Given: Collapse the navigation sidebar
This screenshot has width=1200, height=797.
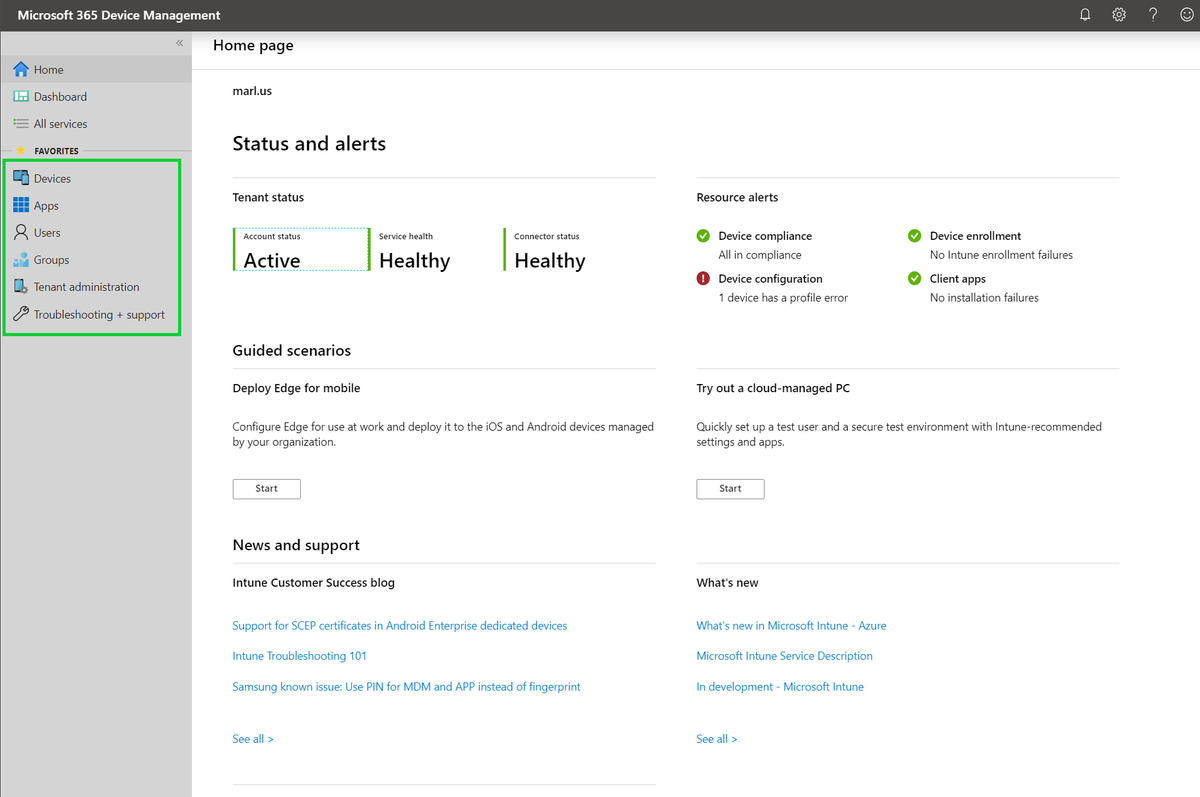Looking at the screenshot, I should click(179, 43).
